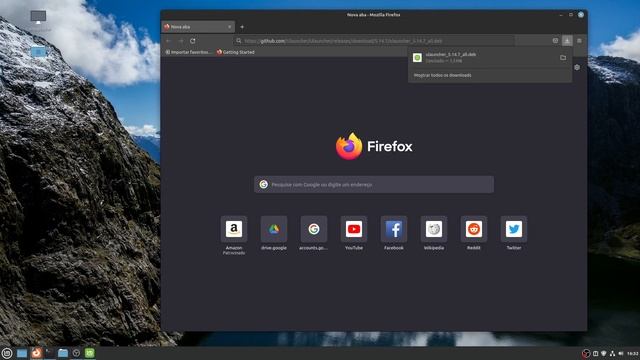This screenshot has width=640, height=360.
Task: Click the Downloads toolbar button
Action: tap(567, 41)
